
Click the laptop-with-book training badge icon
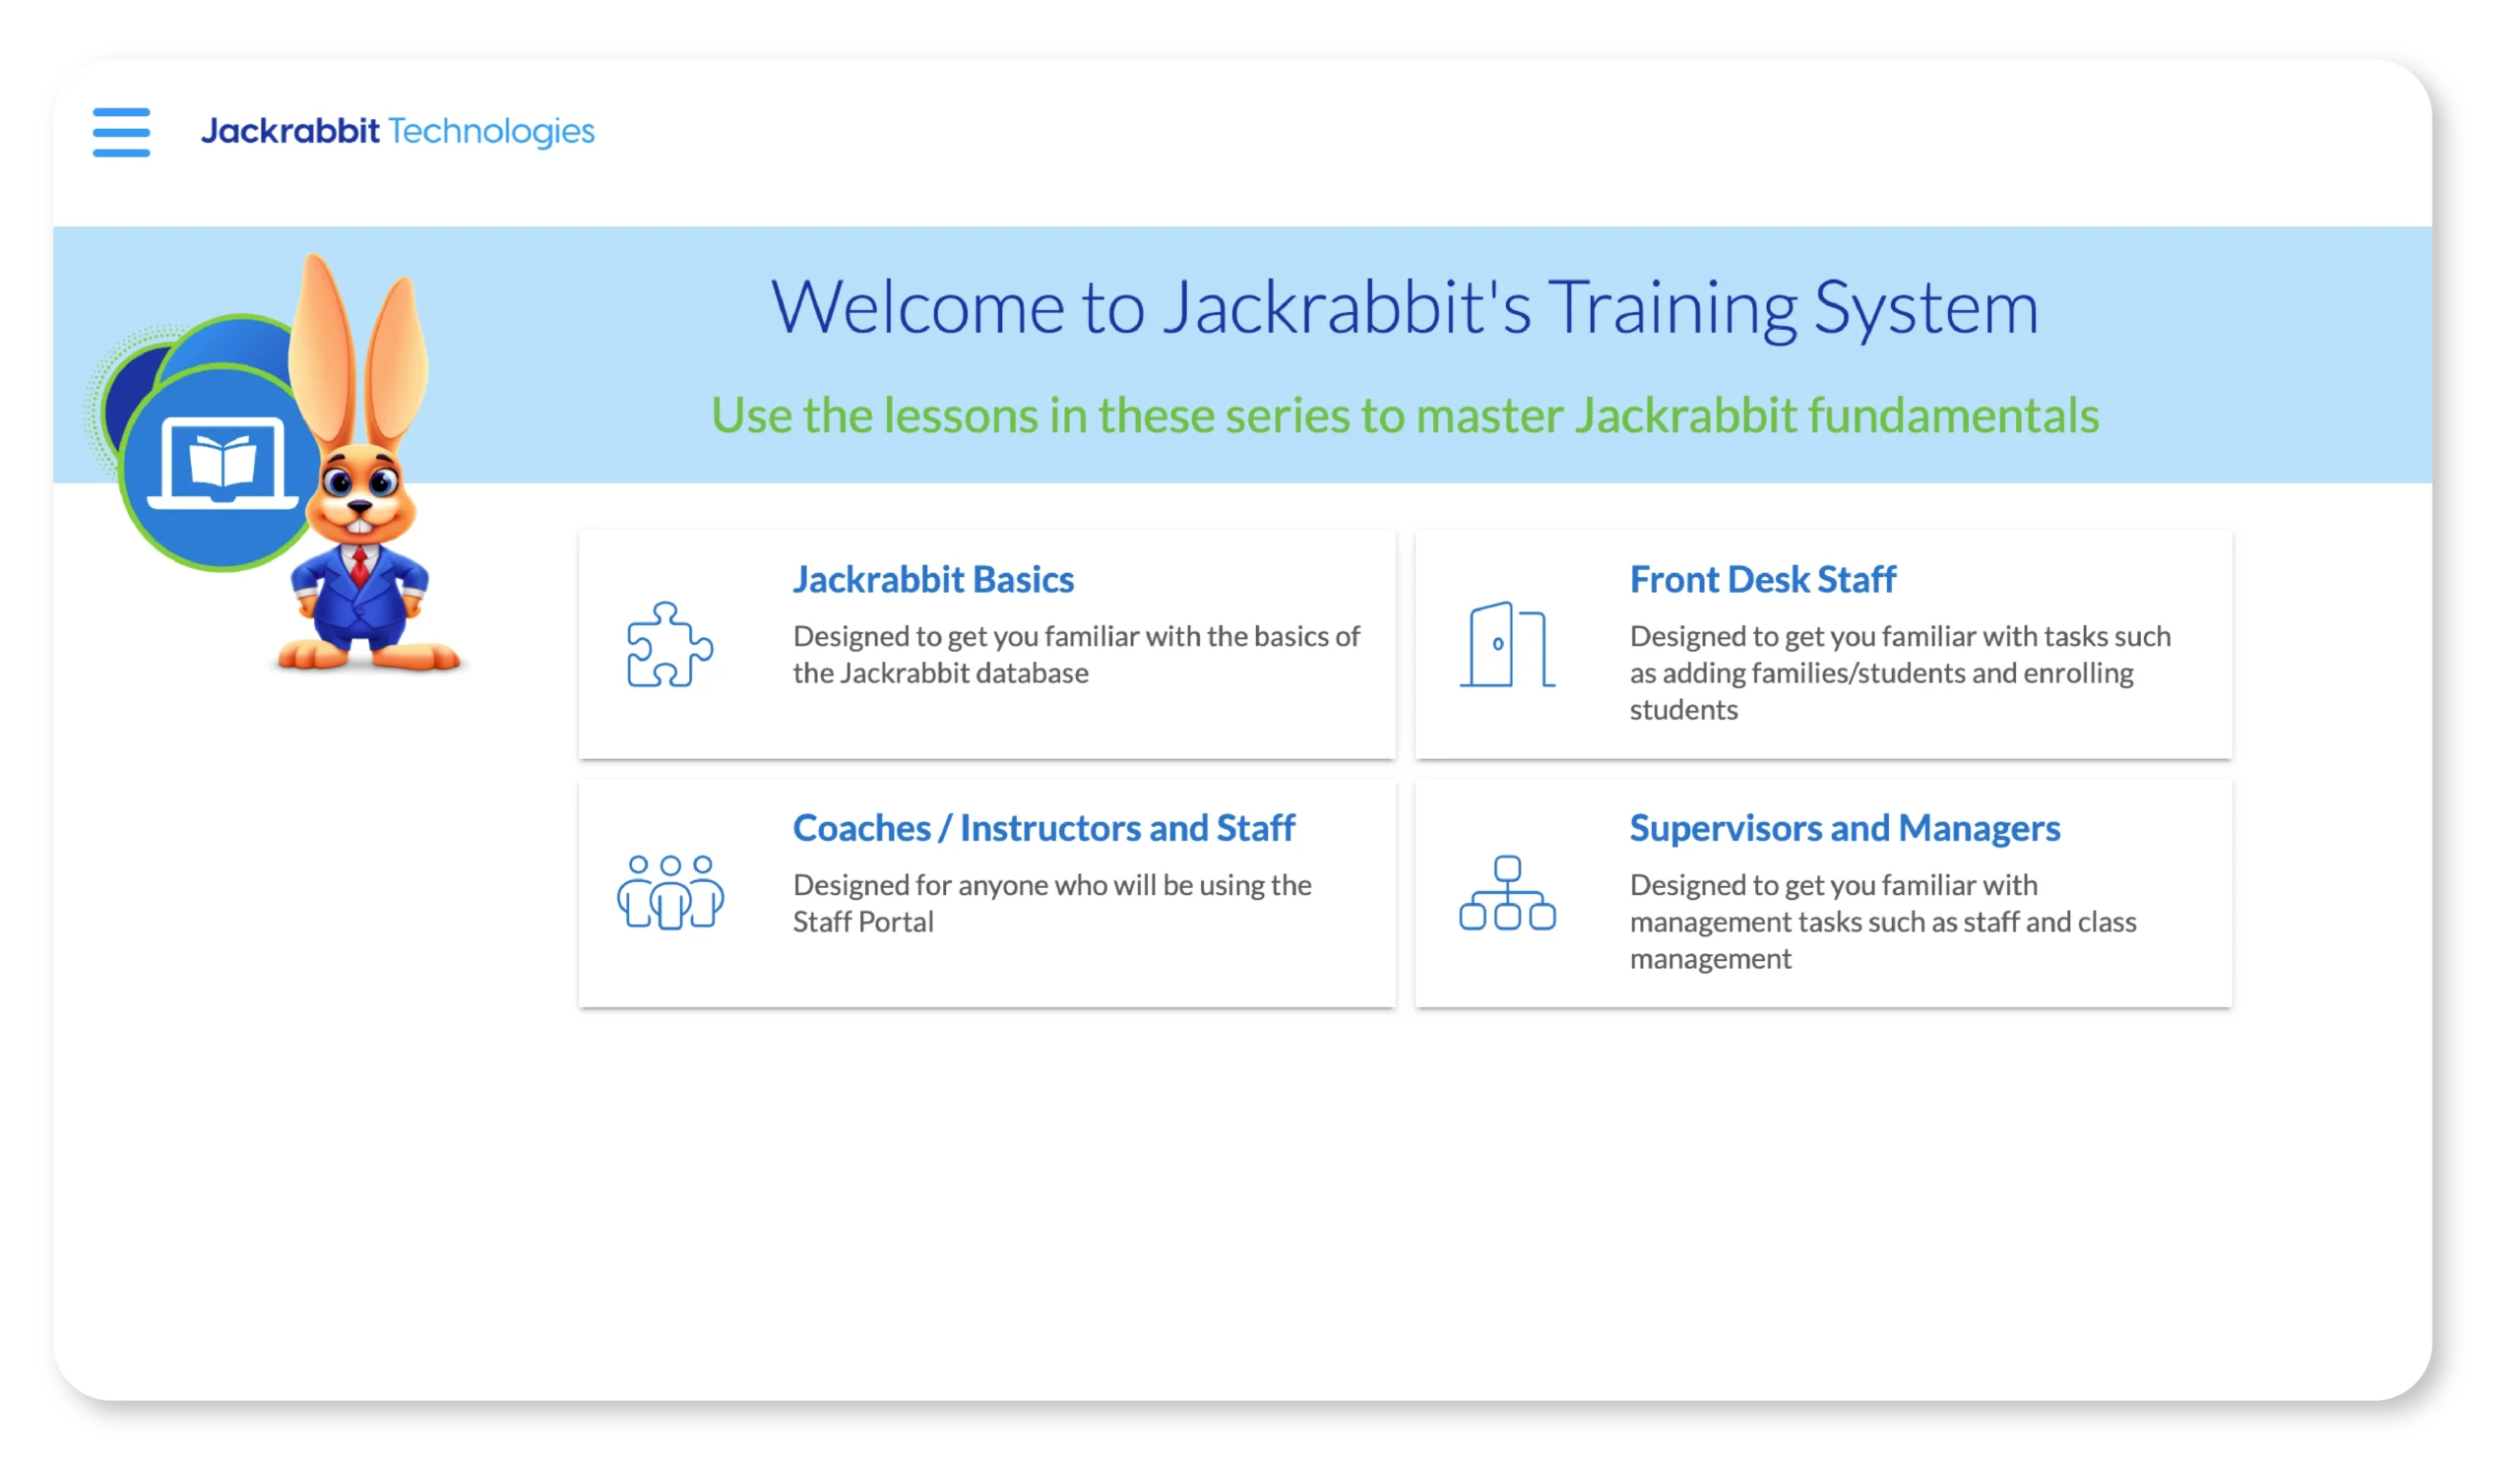click(222, 462)
